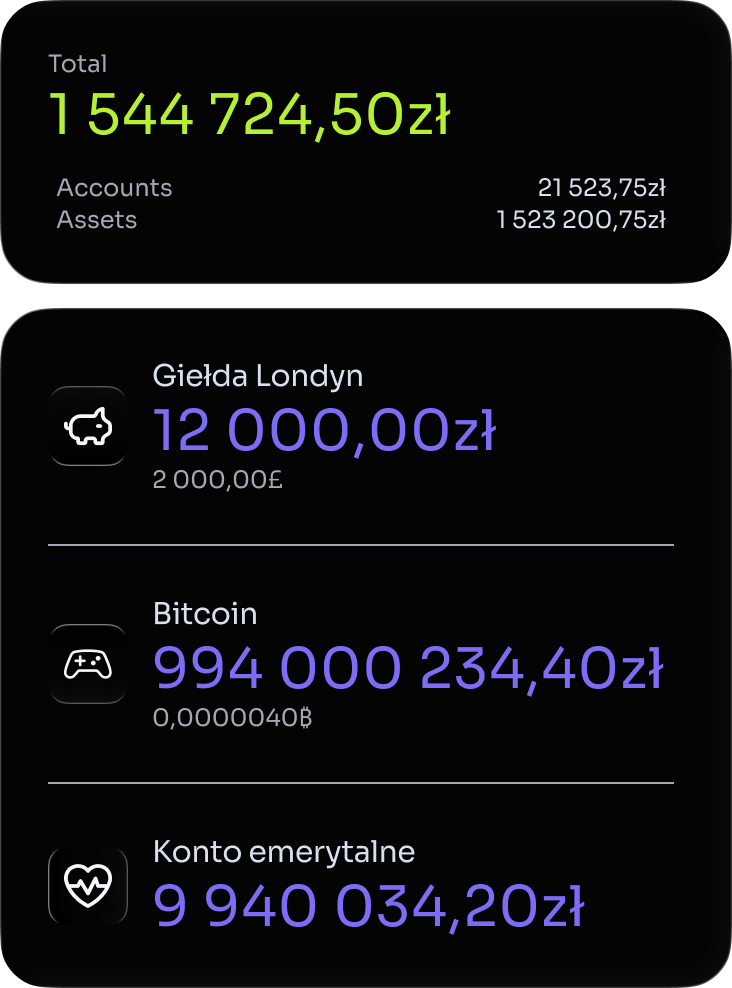The image size is (732, 988).
Task: Click the 0,0000040₿ Bitcoin quantity
Action: 232,718
